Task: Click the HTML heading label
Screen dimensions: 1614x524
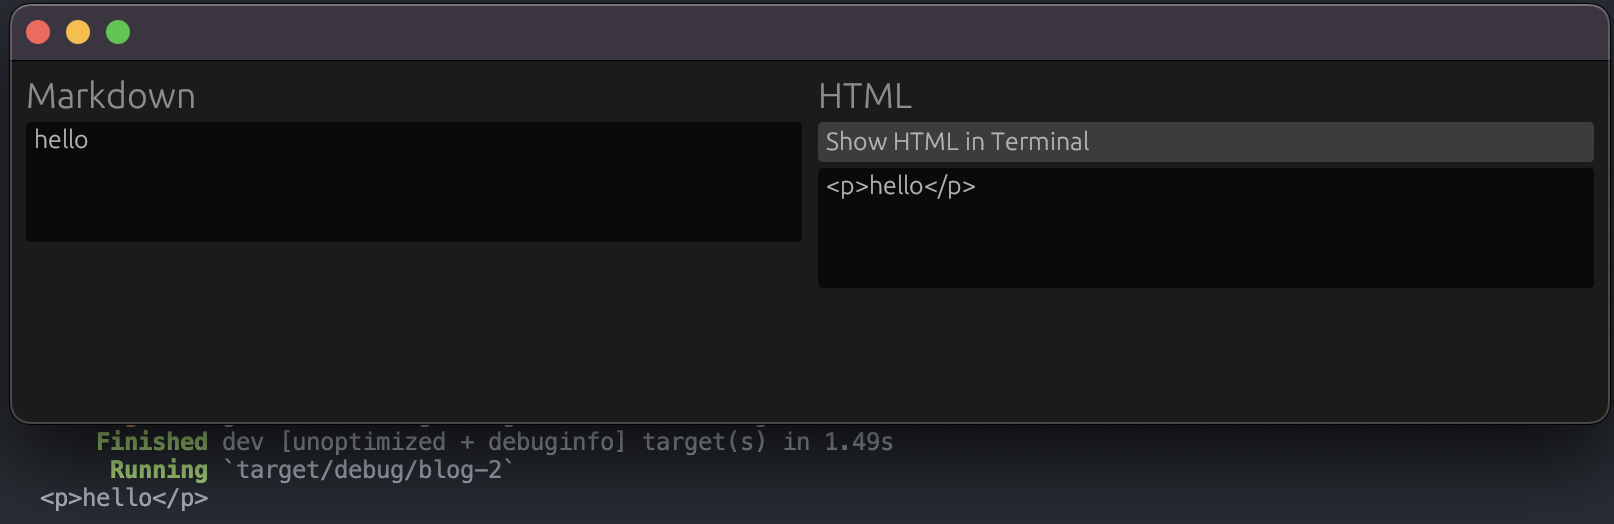Action: pyautogui.click(x=865, y=96)
